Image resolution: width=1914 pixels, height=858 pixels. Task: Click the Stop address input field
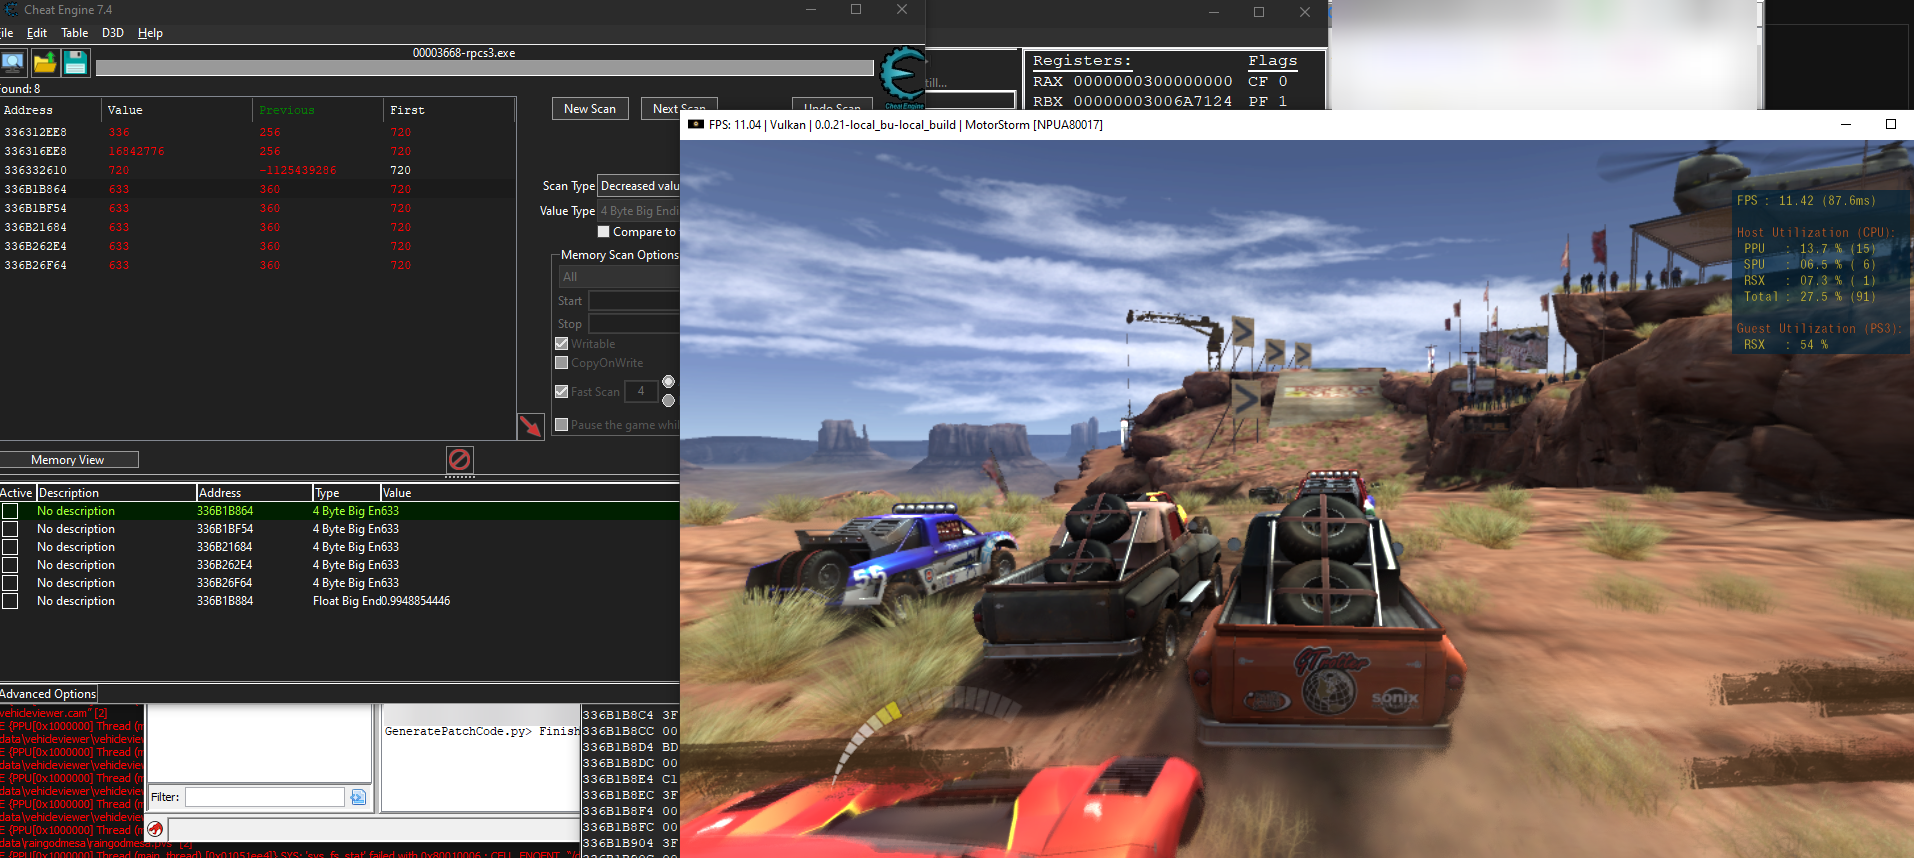[634, 324]
